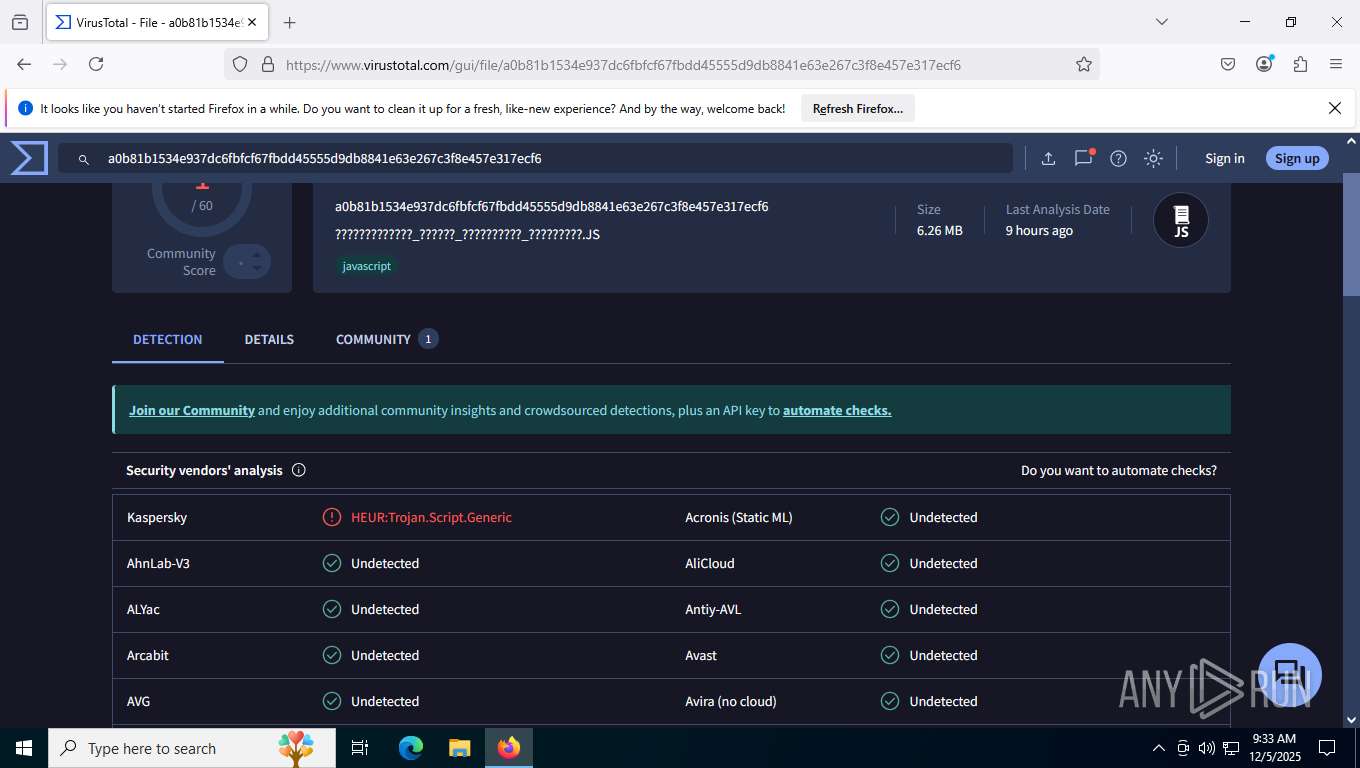List all tabs dropdown arrow
Screen dimensions: 1360x768
(1162, 22)
